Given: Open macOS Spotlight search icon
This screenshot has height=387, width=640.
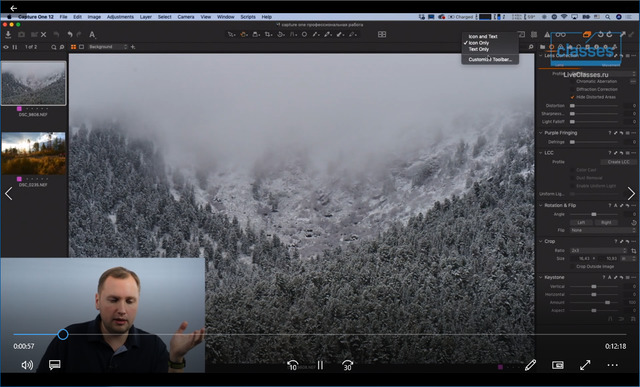Looking at the screenshot, I should 608,17.
